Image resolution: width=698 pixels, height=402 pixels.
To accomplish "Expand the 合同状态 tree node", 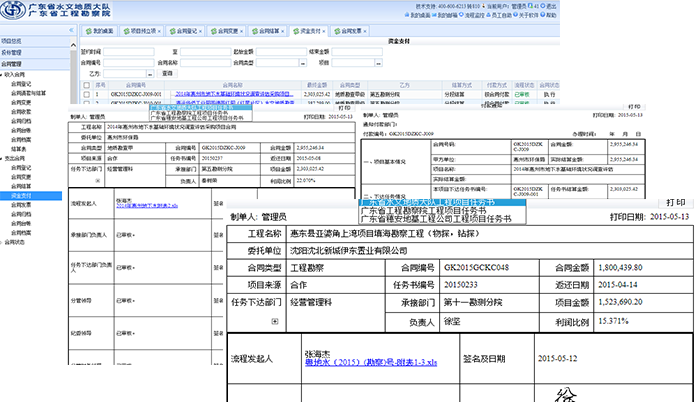I will (x=2, y=243).
